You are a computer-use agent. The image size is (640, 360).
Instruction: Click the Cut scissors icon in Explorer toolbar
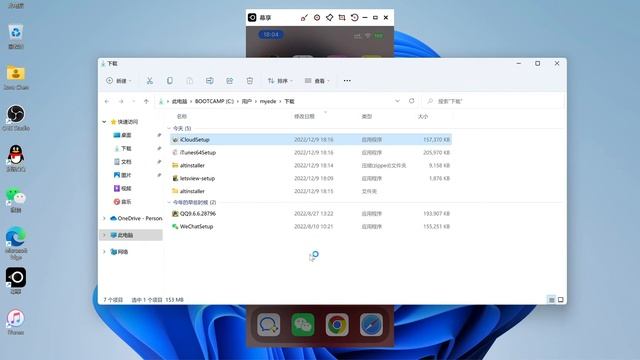point(150,81)
